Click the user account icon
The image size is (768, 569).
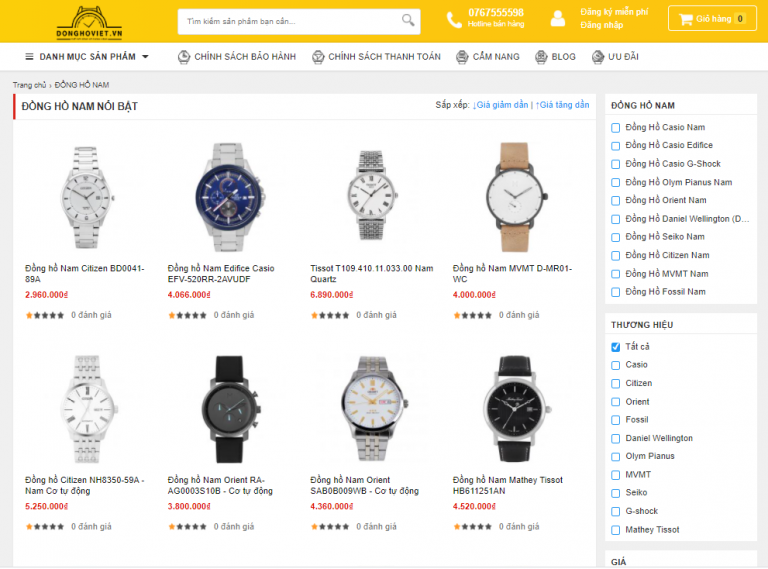(557, 19)
